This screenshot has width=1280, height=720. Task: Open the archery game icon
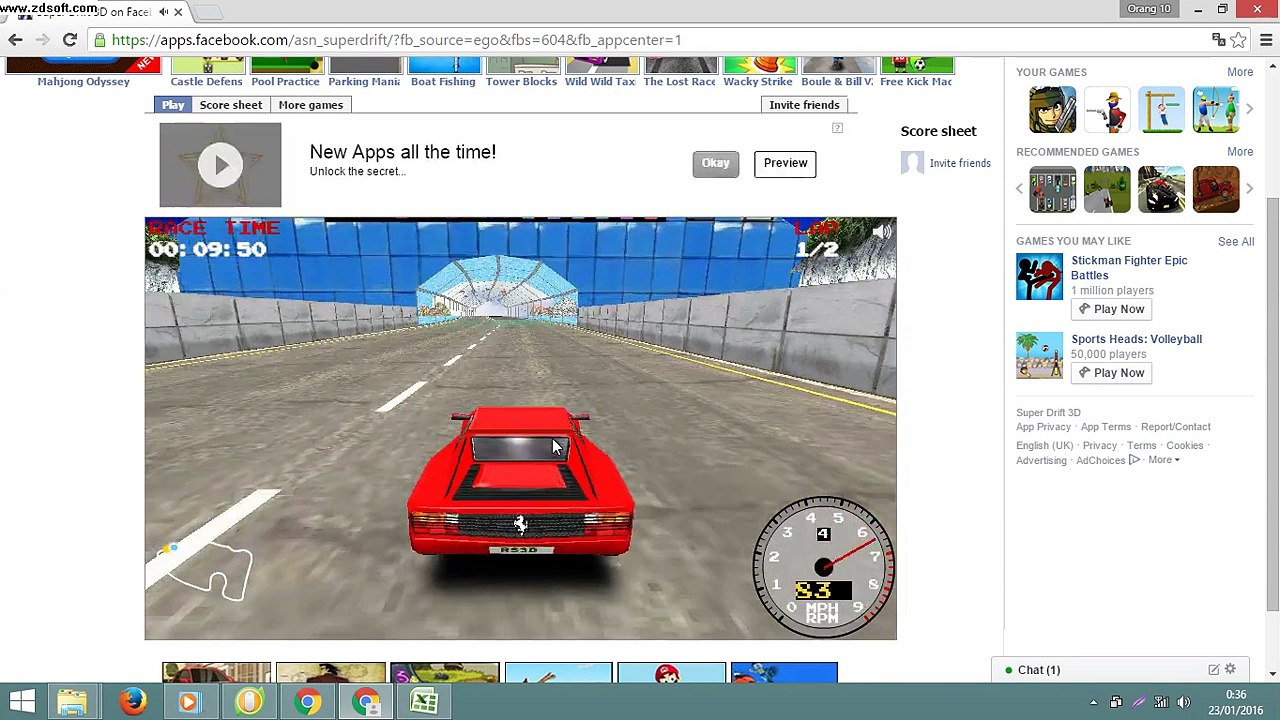click(x=1215, y=110)
